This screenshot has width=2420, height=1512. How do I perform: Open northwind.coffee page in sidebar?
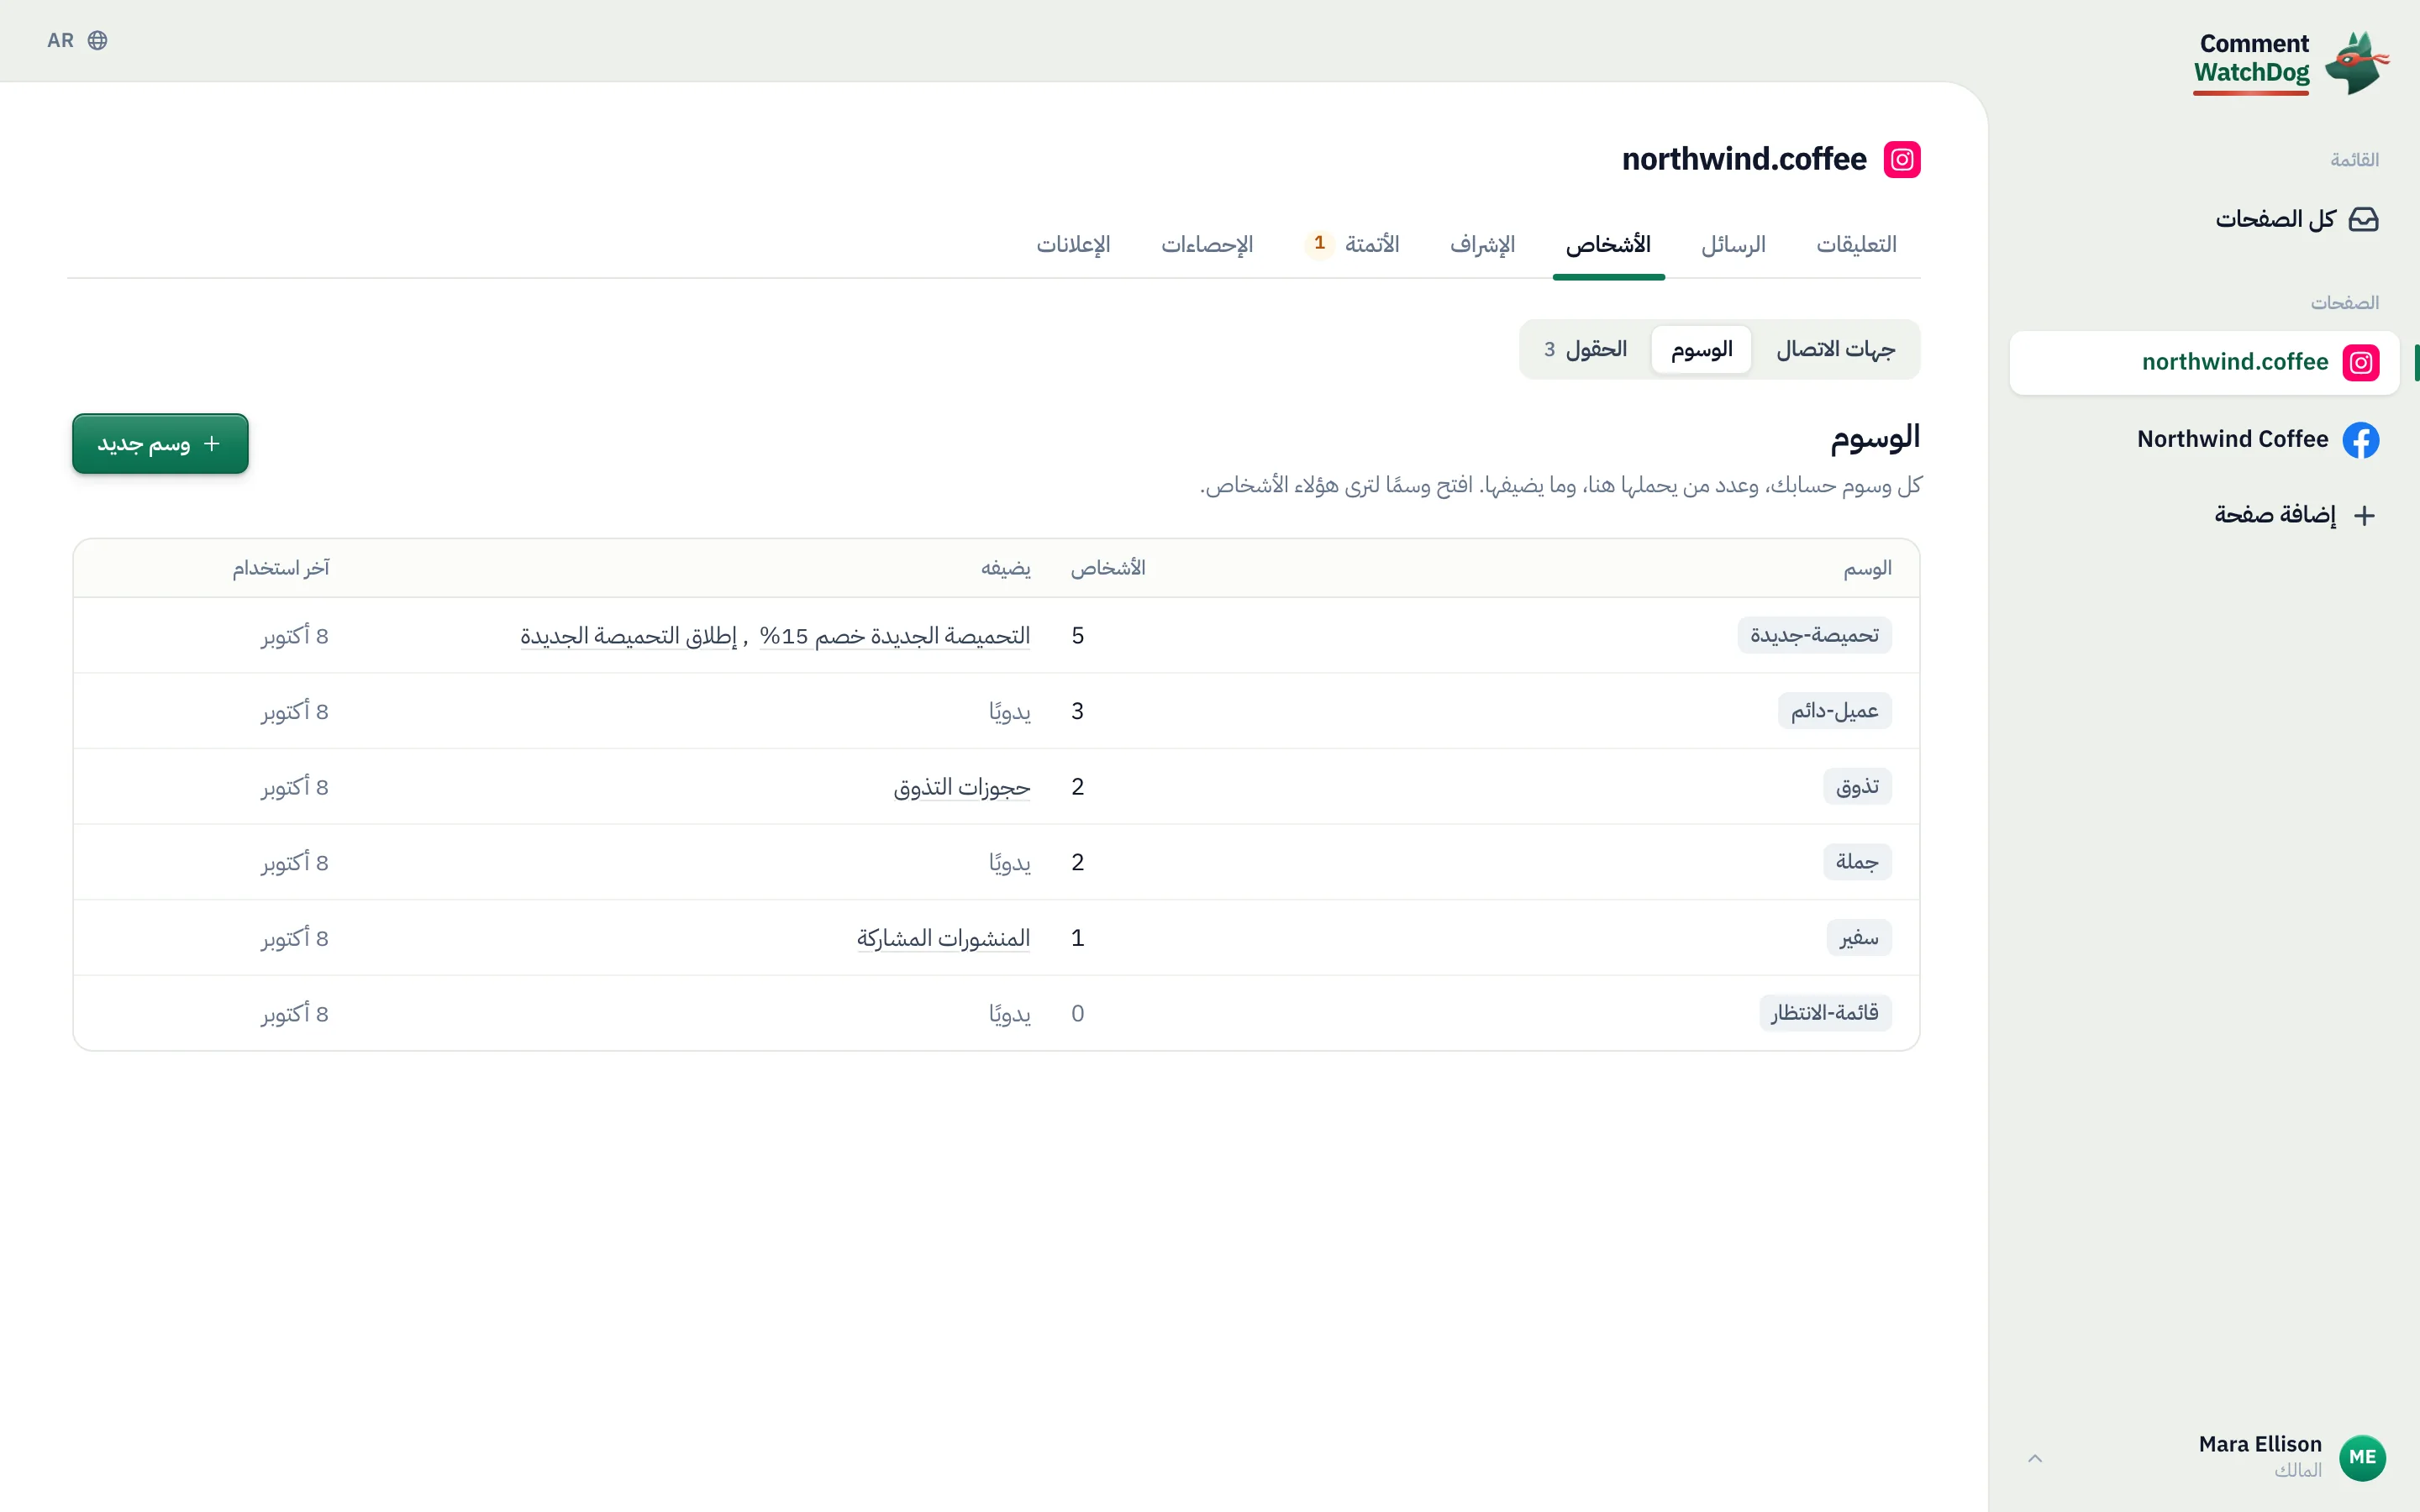tap(2204, 362)
